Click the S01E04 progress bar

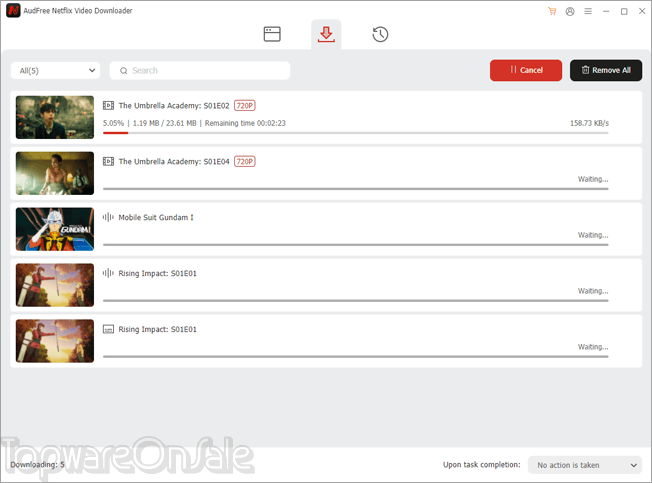pyautogui.click(x=356, y=189)
